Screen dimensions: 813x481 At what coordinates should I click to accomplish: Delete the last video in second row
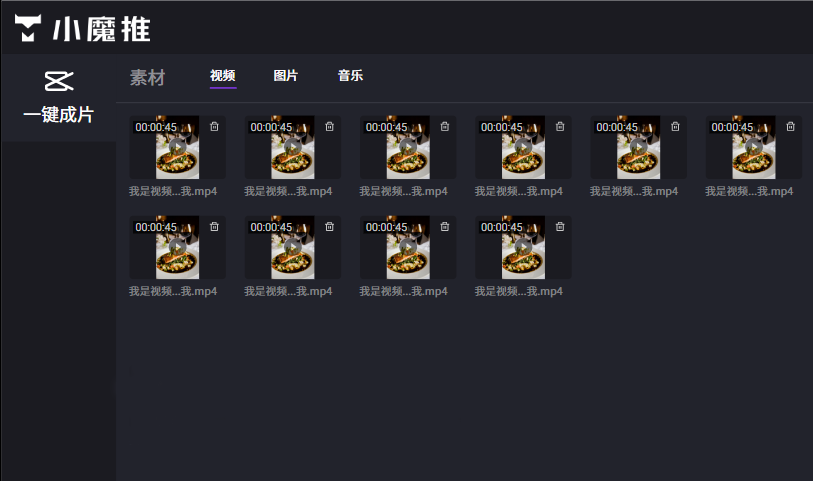(560, 227)
